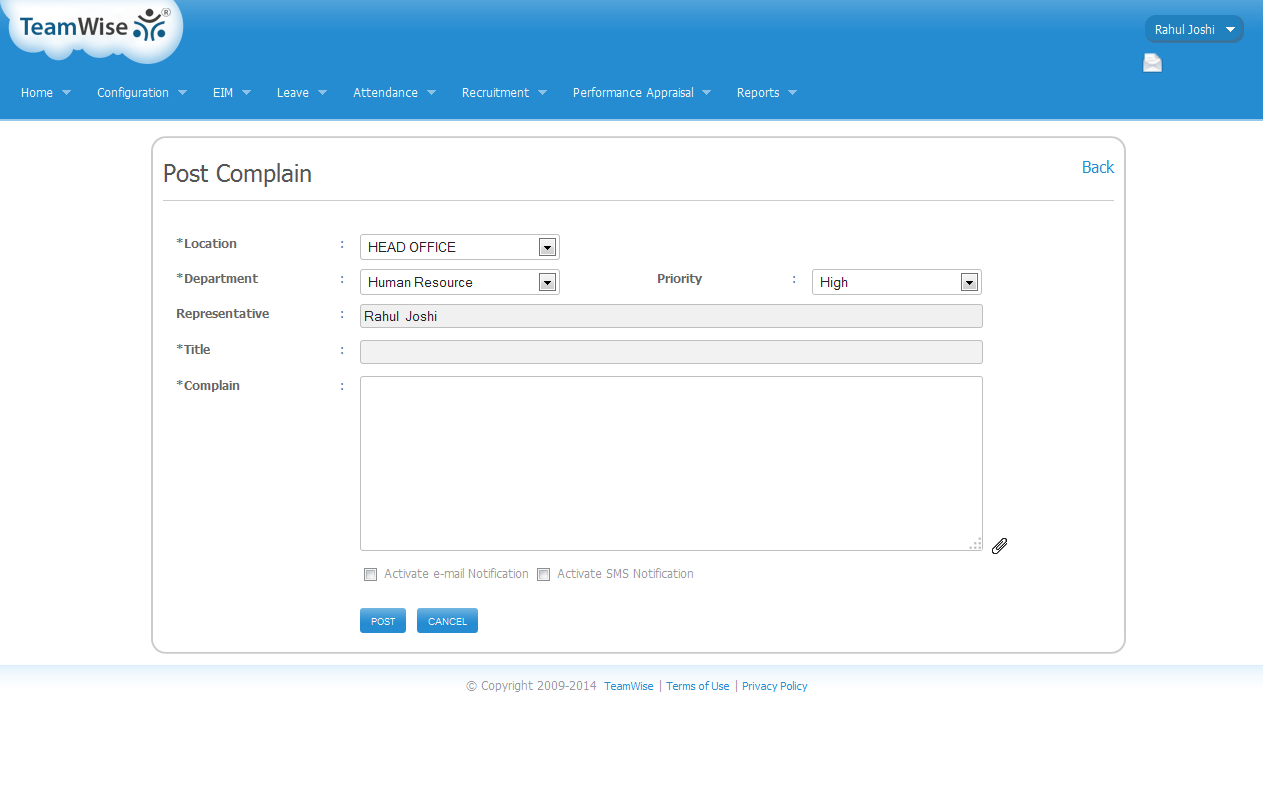Tick the Activate SMS Notification checkbox
1263x791 pixels.
click(x=544, y=574)
